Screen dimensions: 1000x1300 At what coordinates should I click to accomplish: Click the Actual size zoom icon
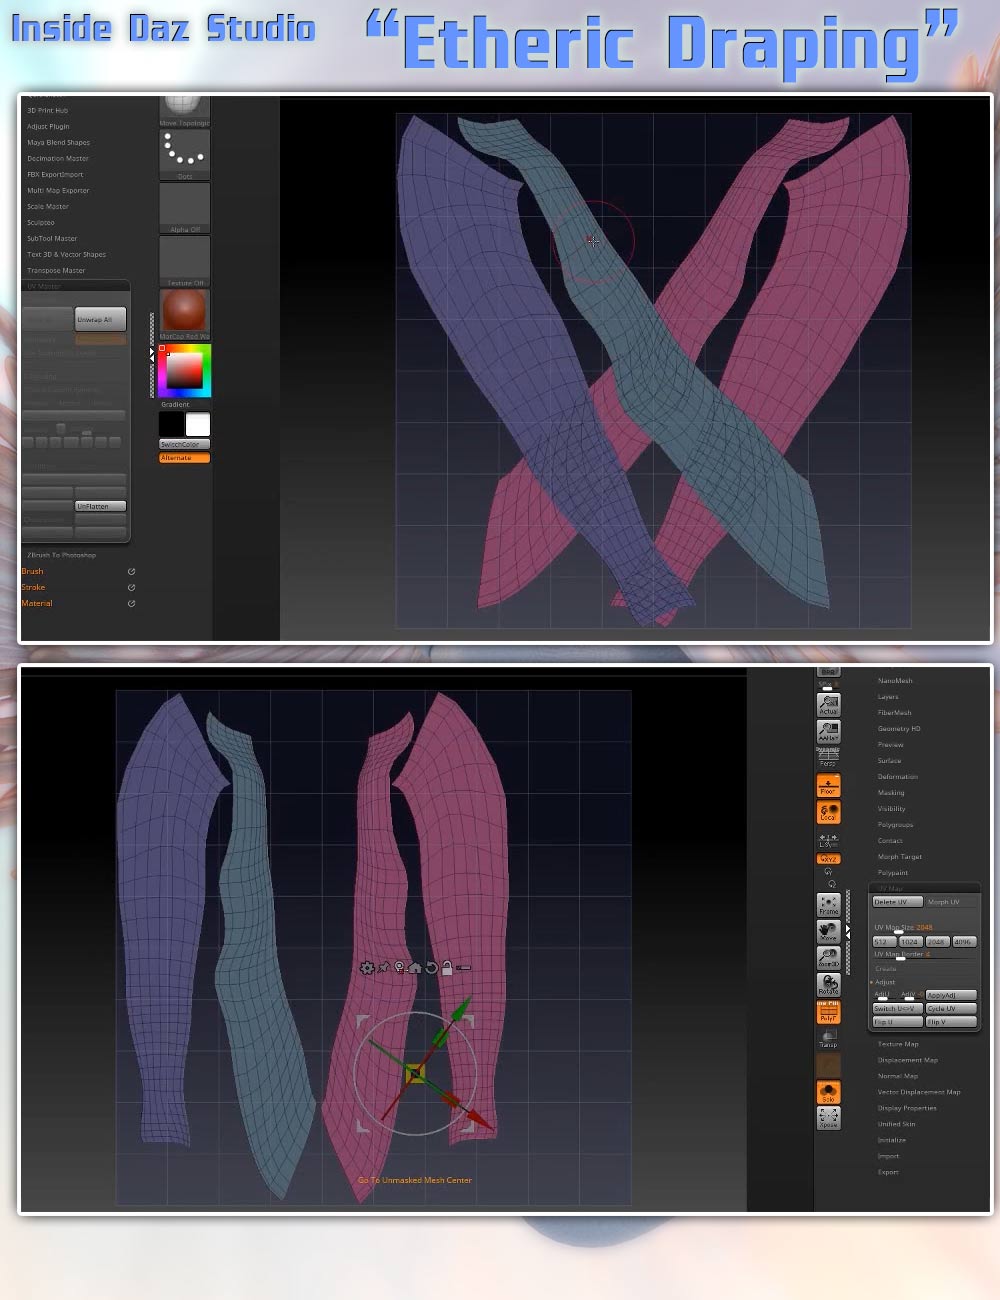[x=829, y=704]
